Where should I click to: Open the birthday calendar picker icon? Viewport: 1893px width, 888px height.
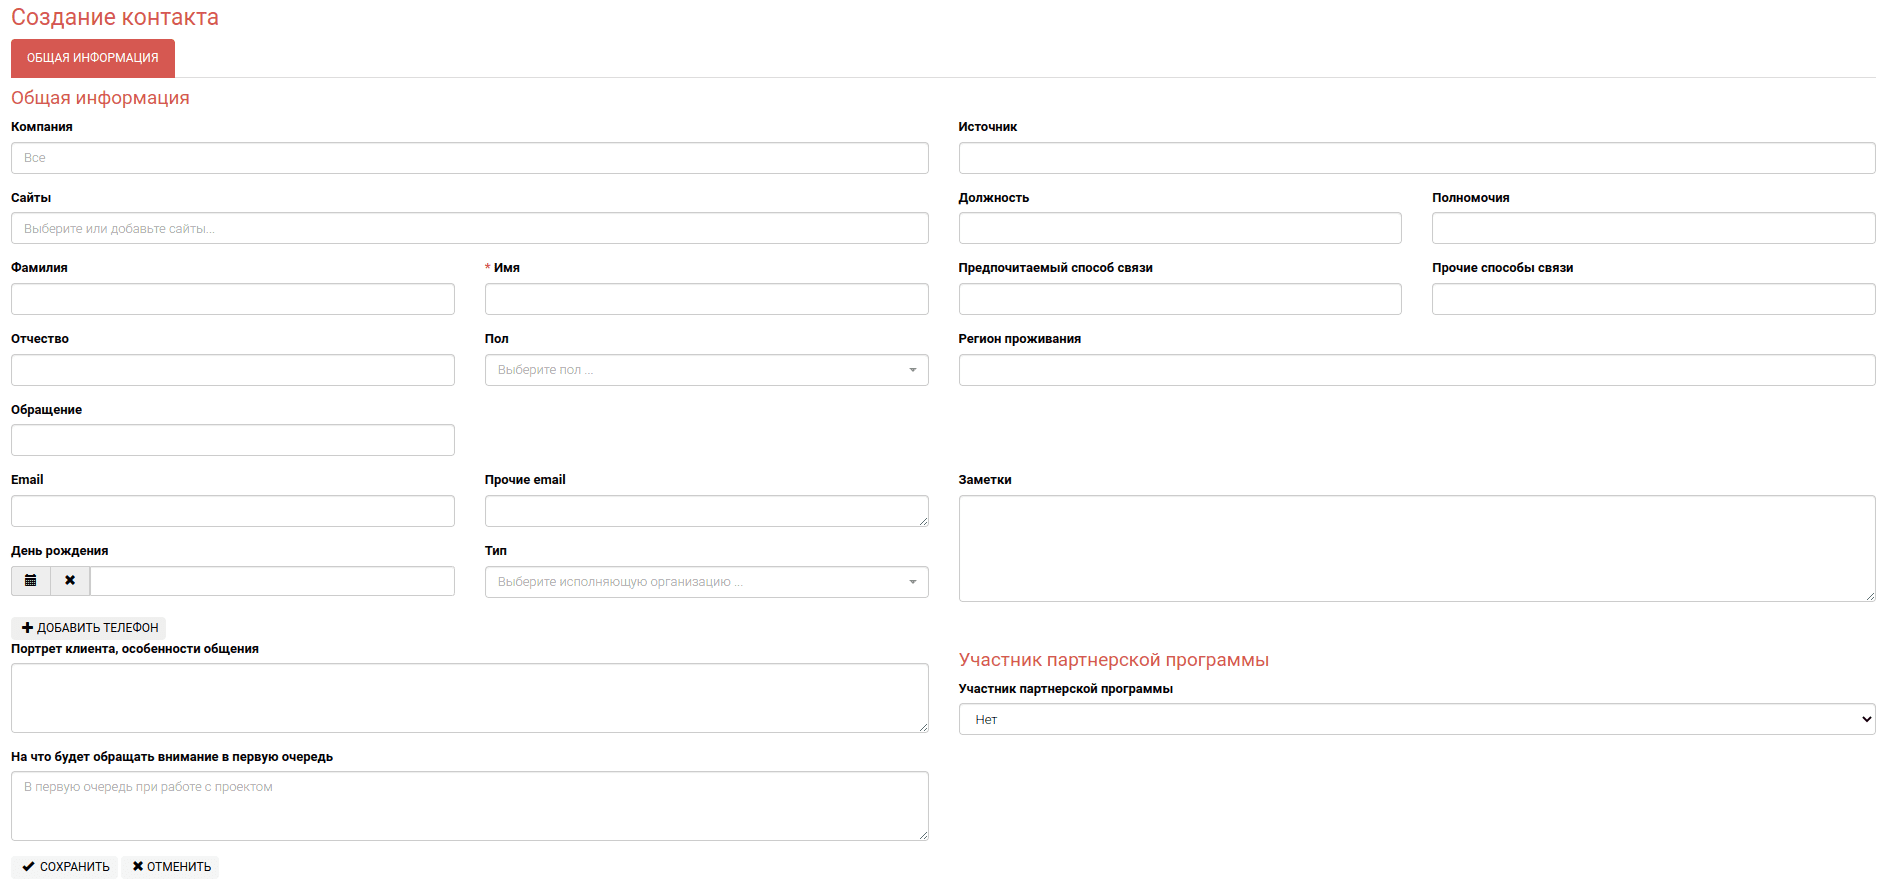point(31,581)
